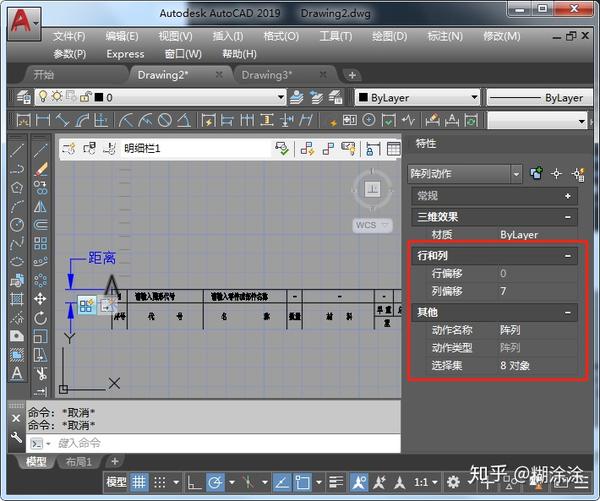Open the object type dropdown 阵列动作
600x501 pixels.
click(x=516, y=174)
